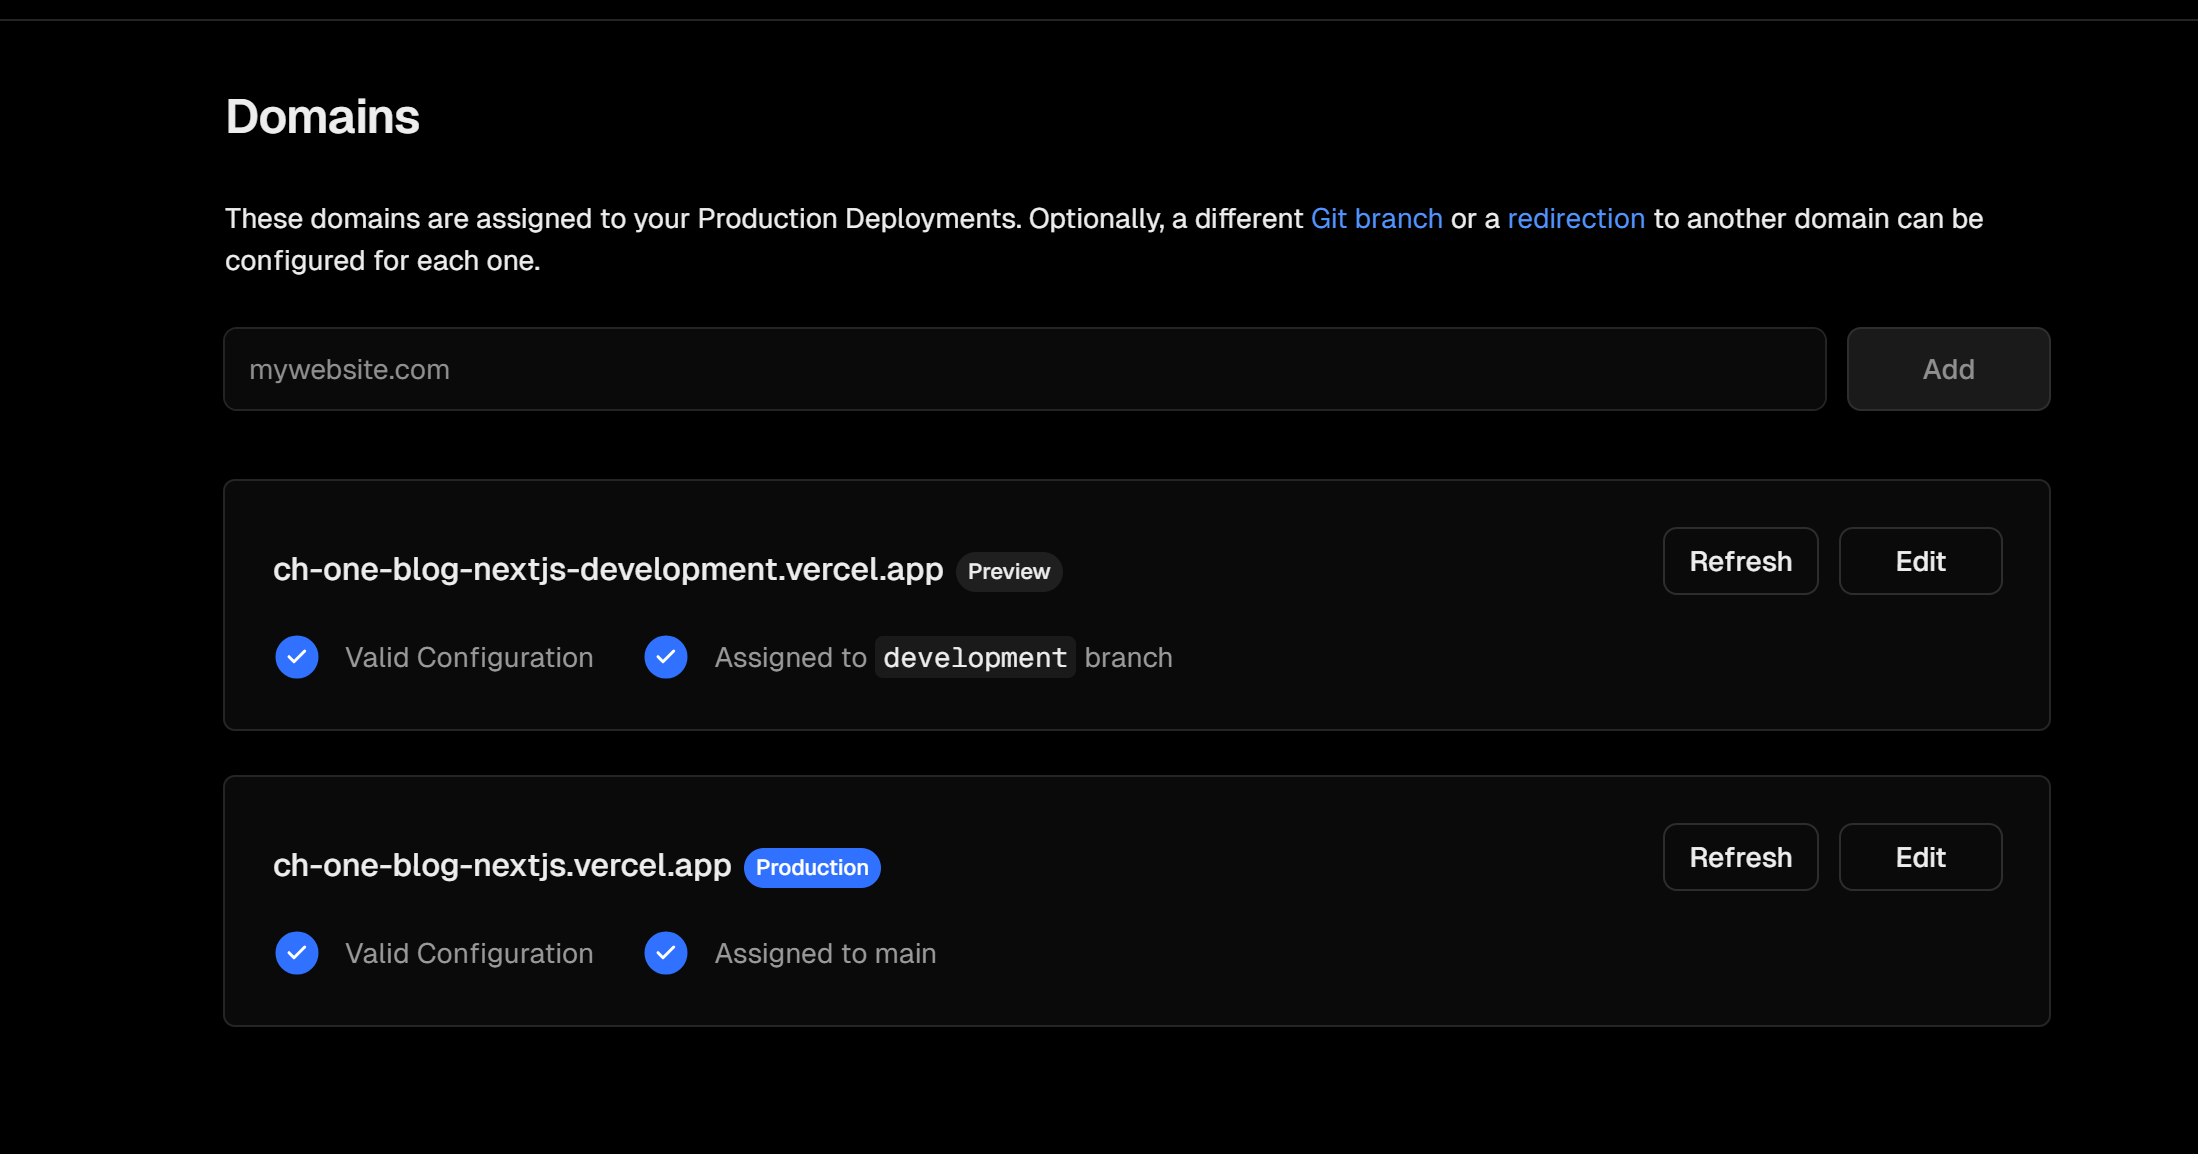The image size is (2198, 1154).
Task: Click the Refresh icon for Production domain
Action: 1740,856
